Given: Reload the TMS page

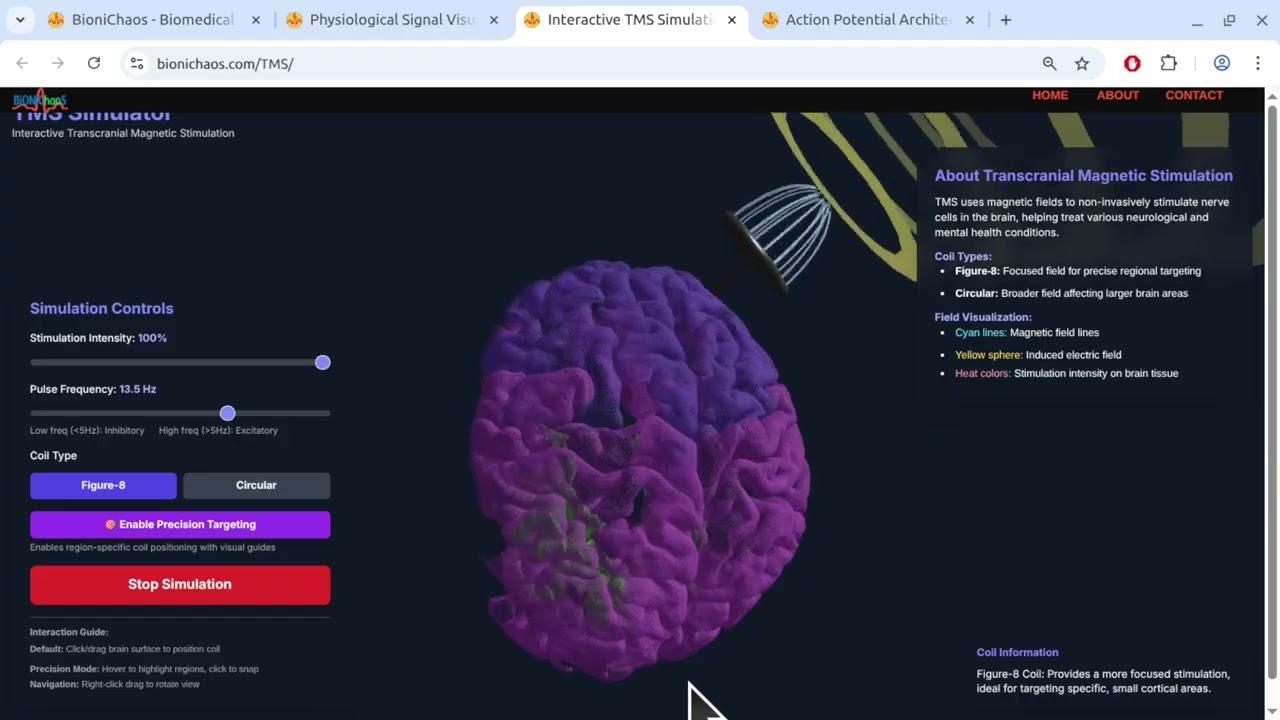Looking at the screenshot, I should (94, 63).
